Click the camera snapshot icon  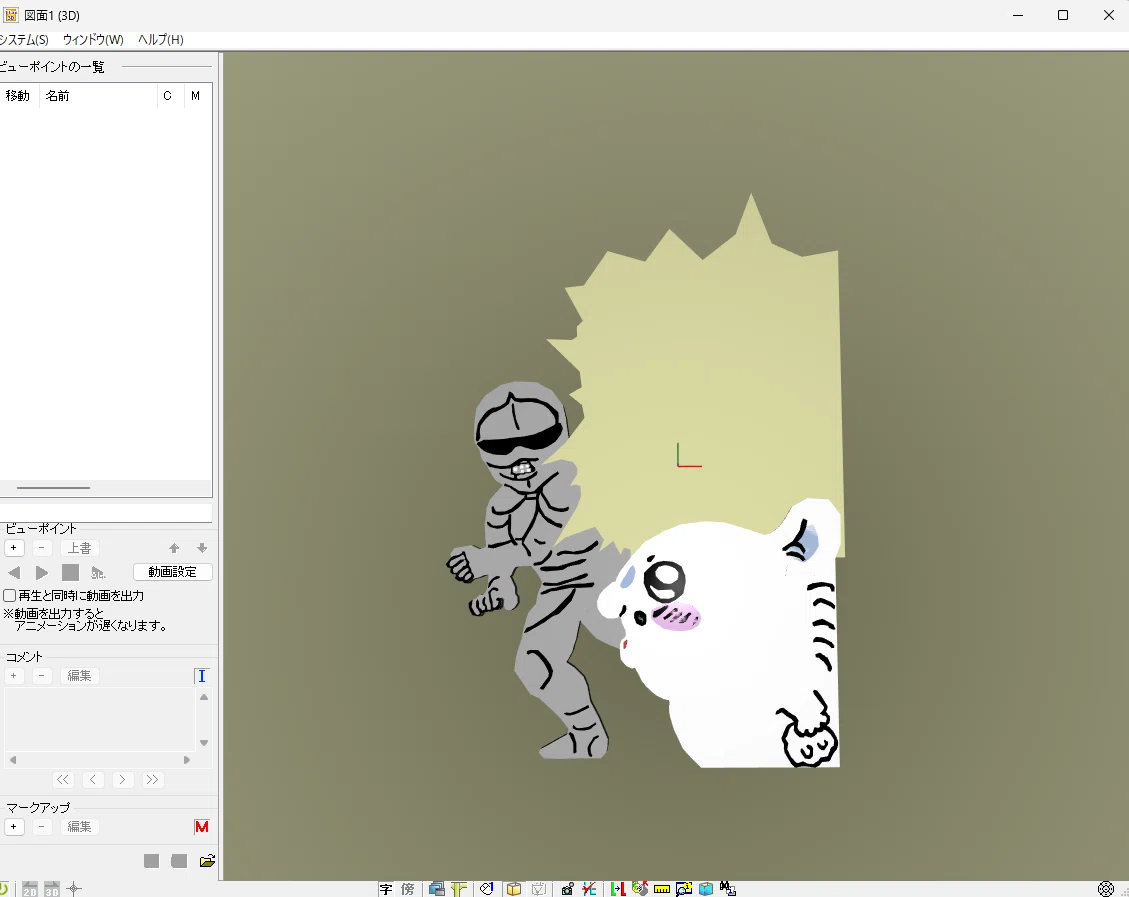pos(567,889)
